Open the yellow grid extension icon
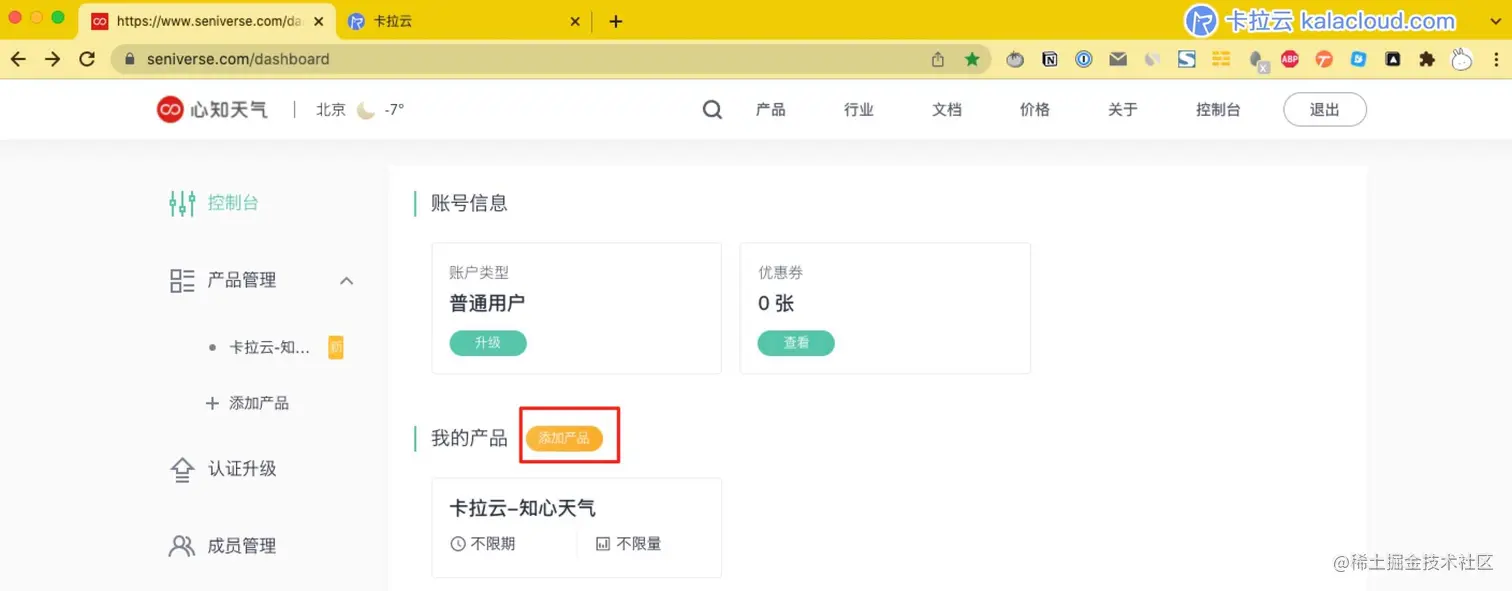 click(1221, 59)
